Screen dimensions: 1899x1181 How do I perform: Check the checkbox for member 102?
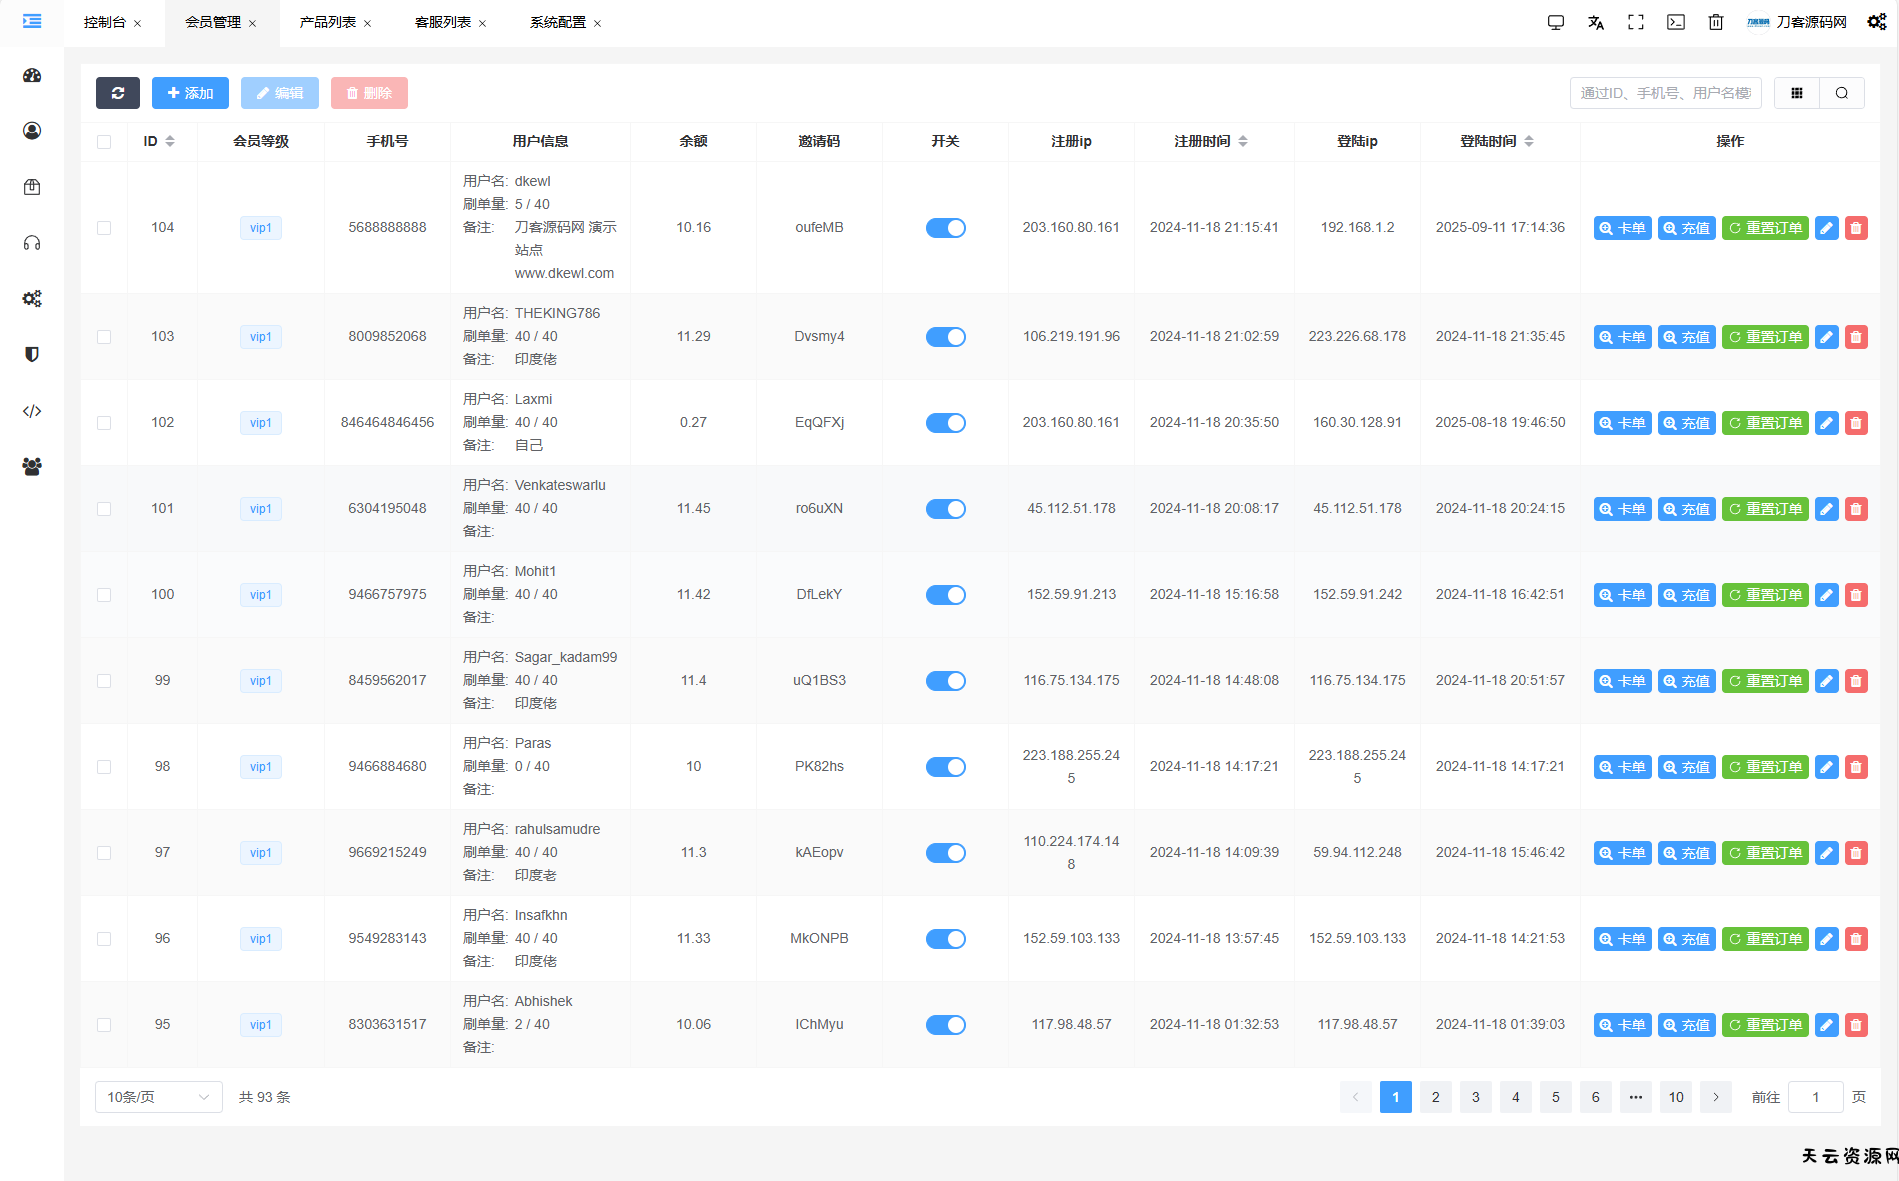tap(104, 423)
